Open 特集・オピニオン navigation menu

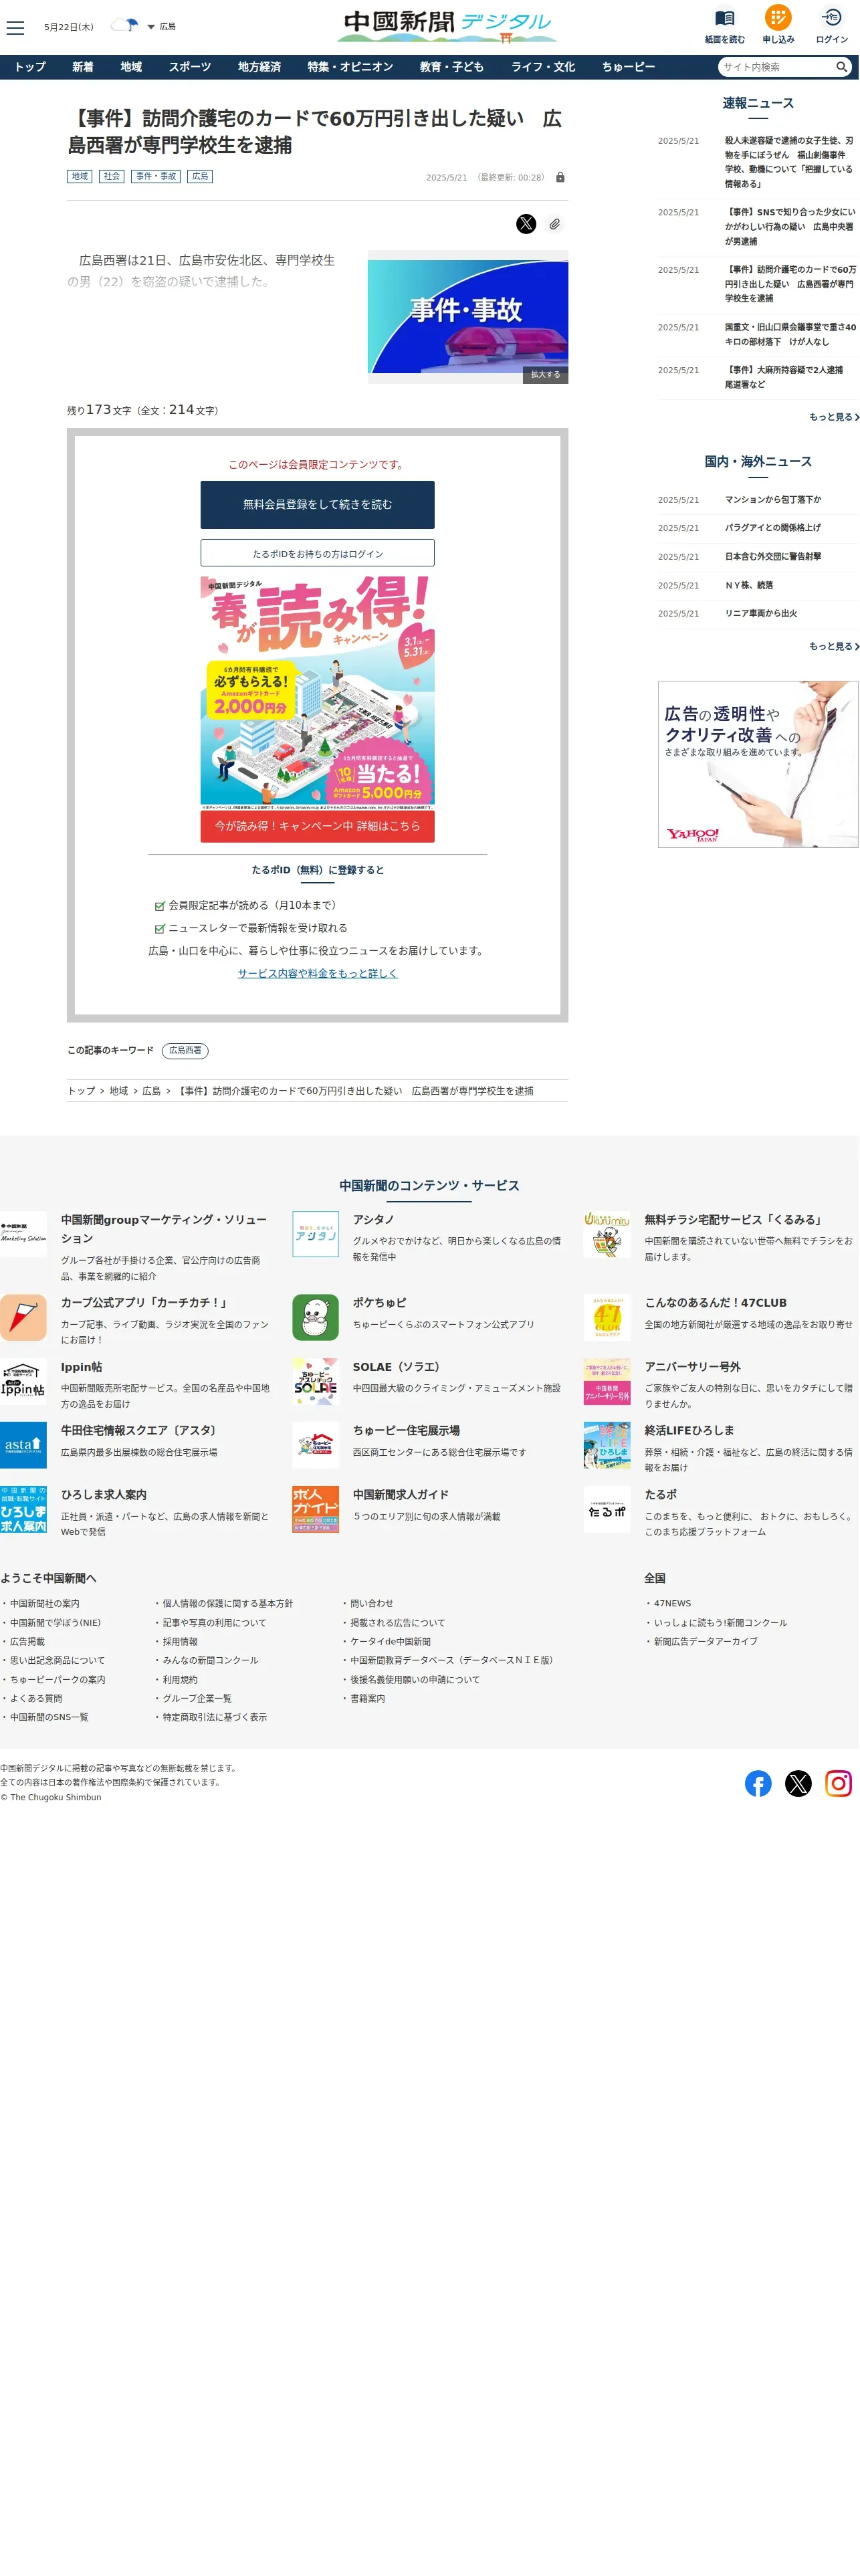pos(350,67)
